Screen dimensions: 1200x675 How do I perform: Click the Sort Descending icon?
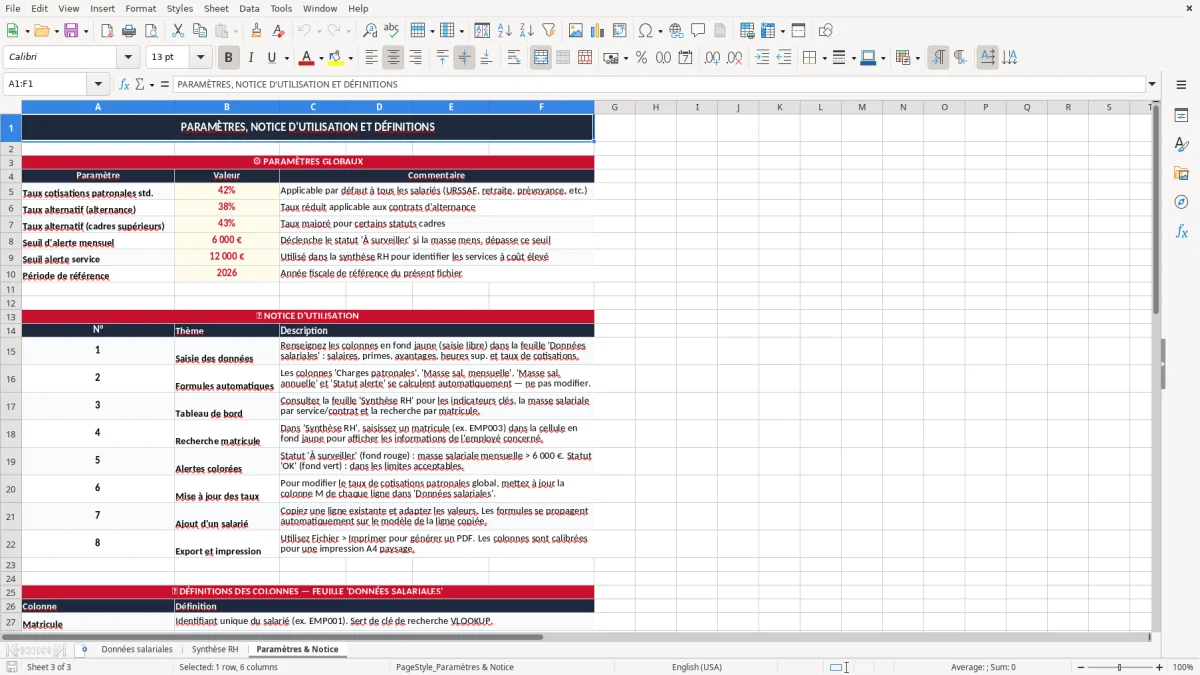click(x=526, y=31)
